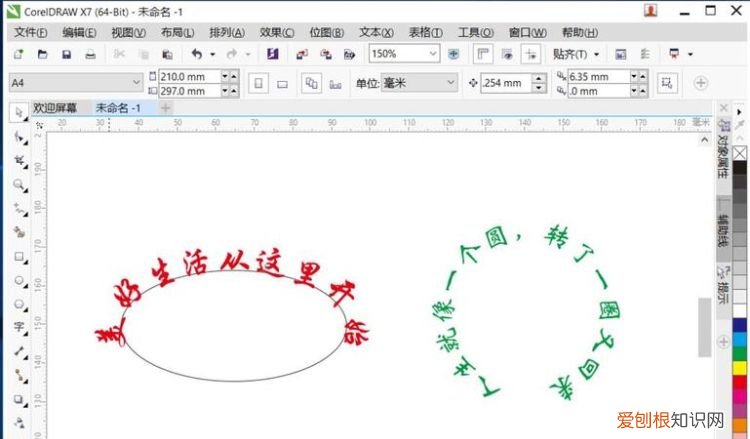Select the Drop Shadow tool

(x=20, y=398)
